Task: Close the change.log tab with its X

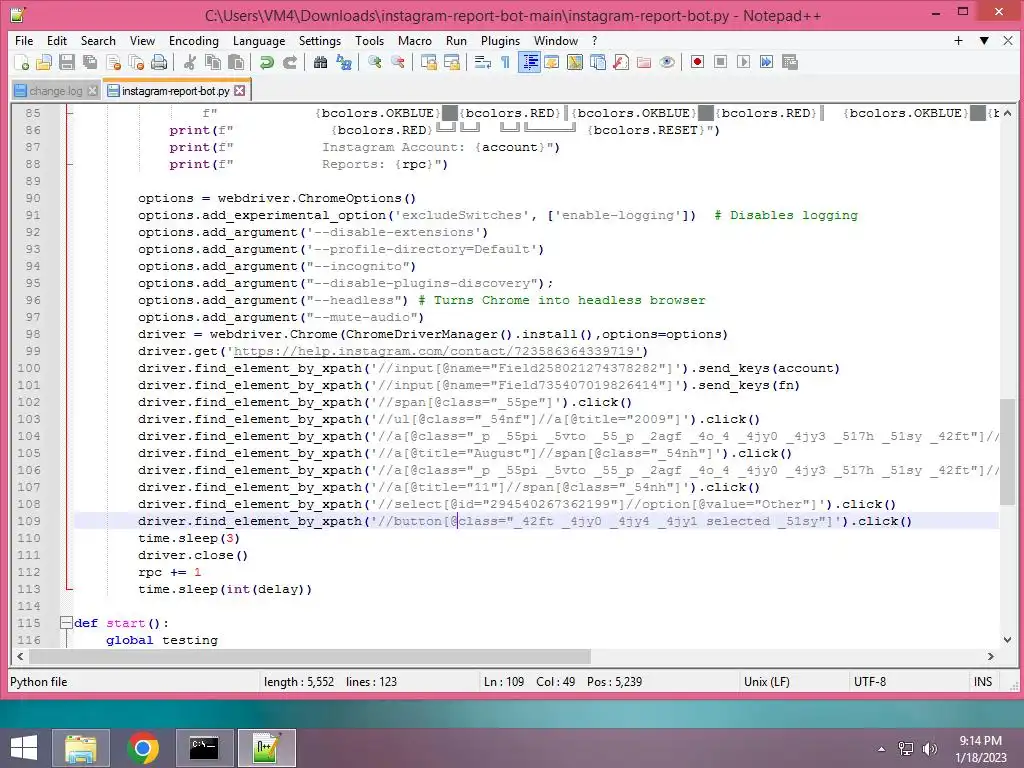Action: [x=93, y=91]
